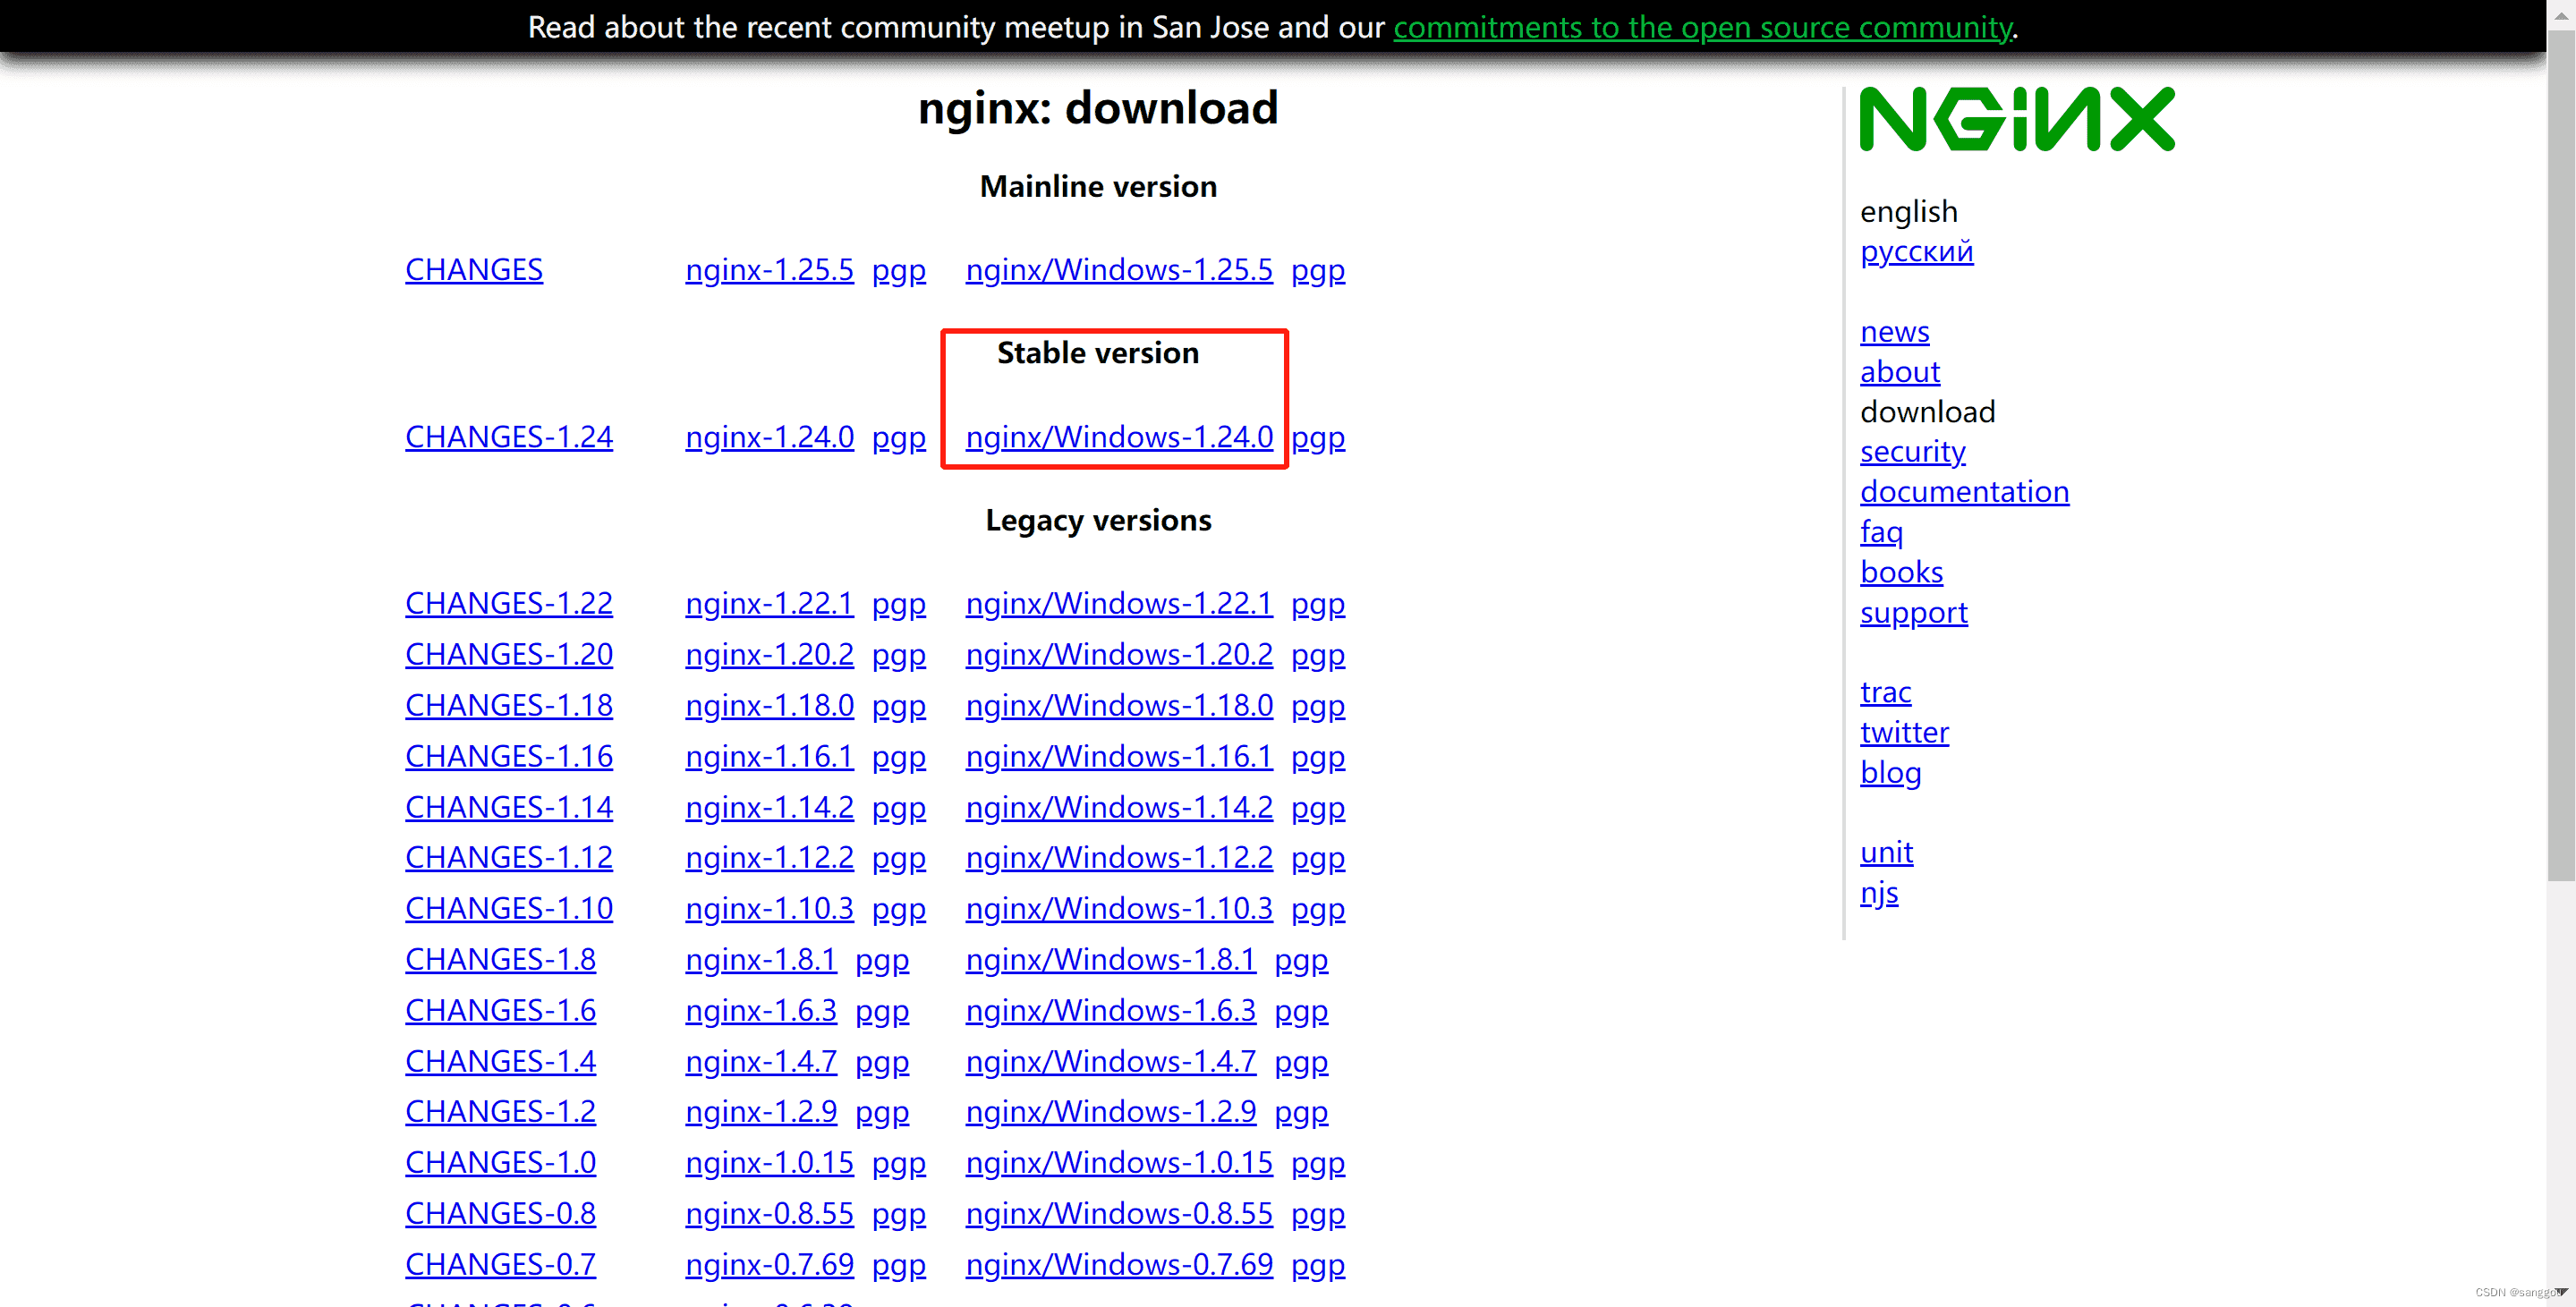Download nginx/Windows-1.25.5
Image resolution: width=2576 pixels, height=1307 pixels.
pyautogui.click(x=1119, y=269)
